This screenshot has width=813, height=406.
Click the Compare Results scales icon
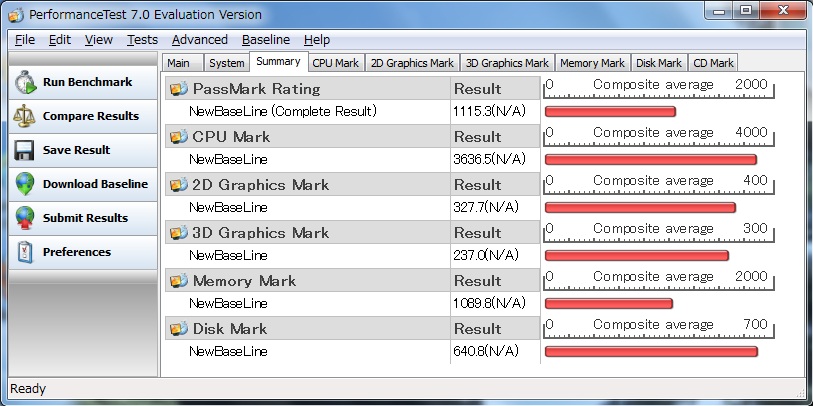click(24, 116)
